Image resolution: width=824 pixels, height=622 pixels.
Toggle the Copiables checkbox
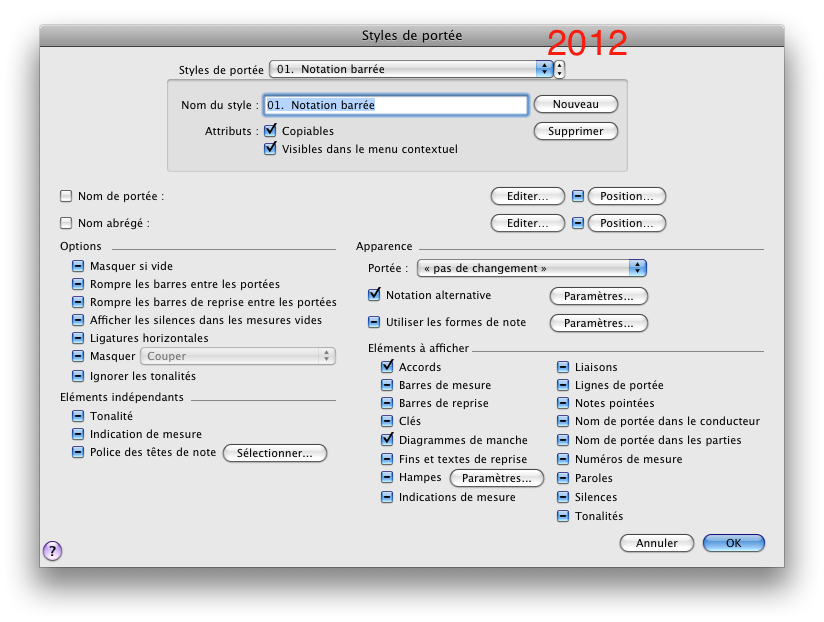click(x=270, y=131)
